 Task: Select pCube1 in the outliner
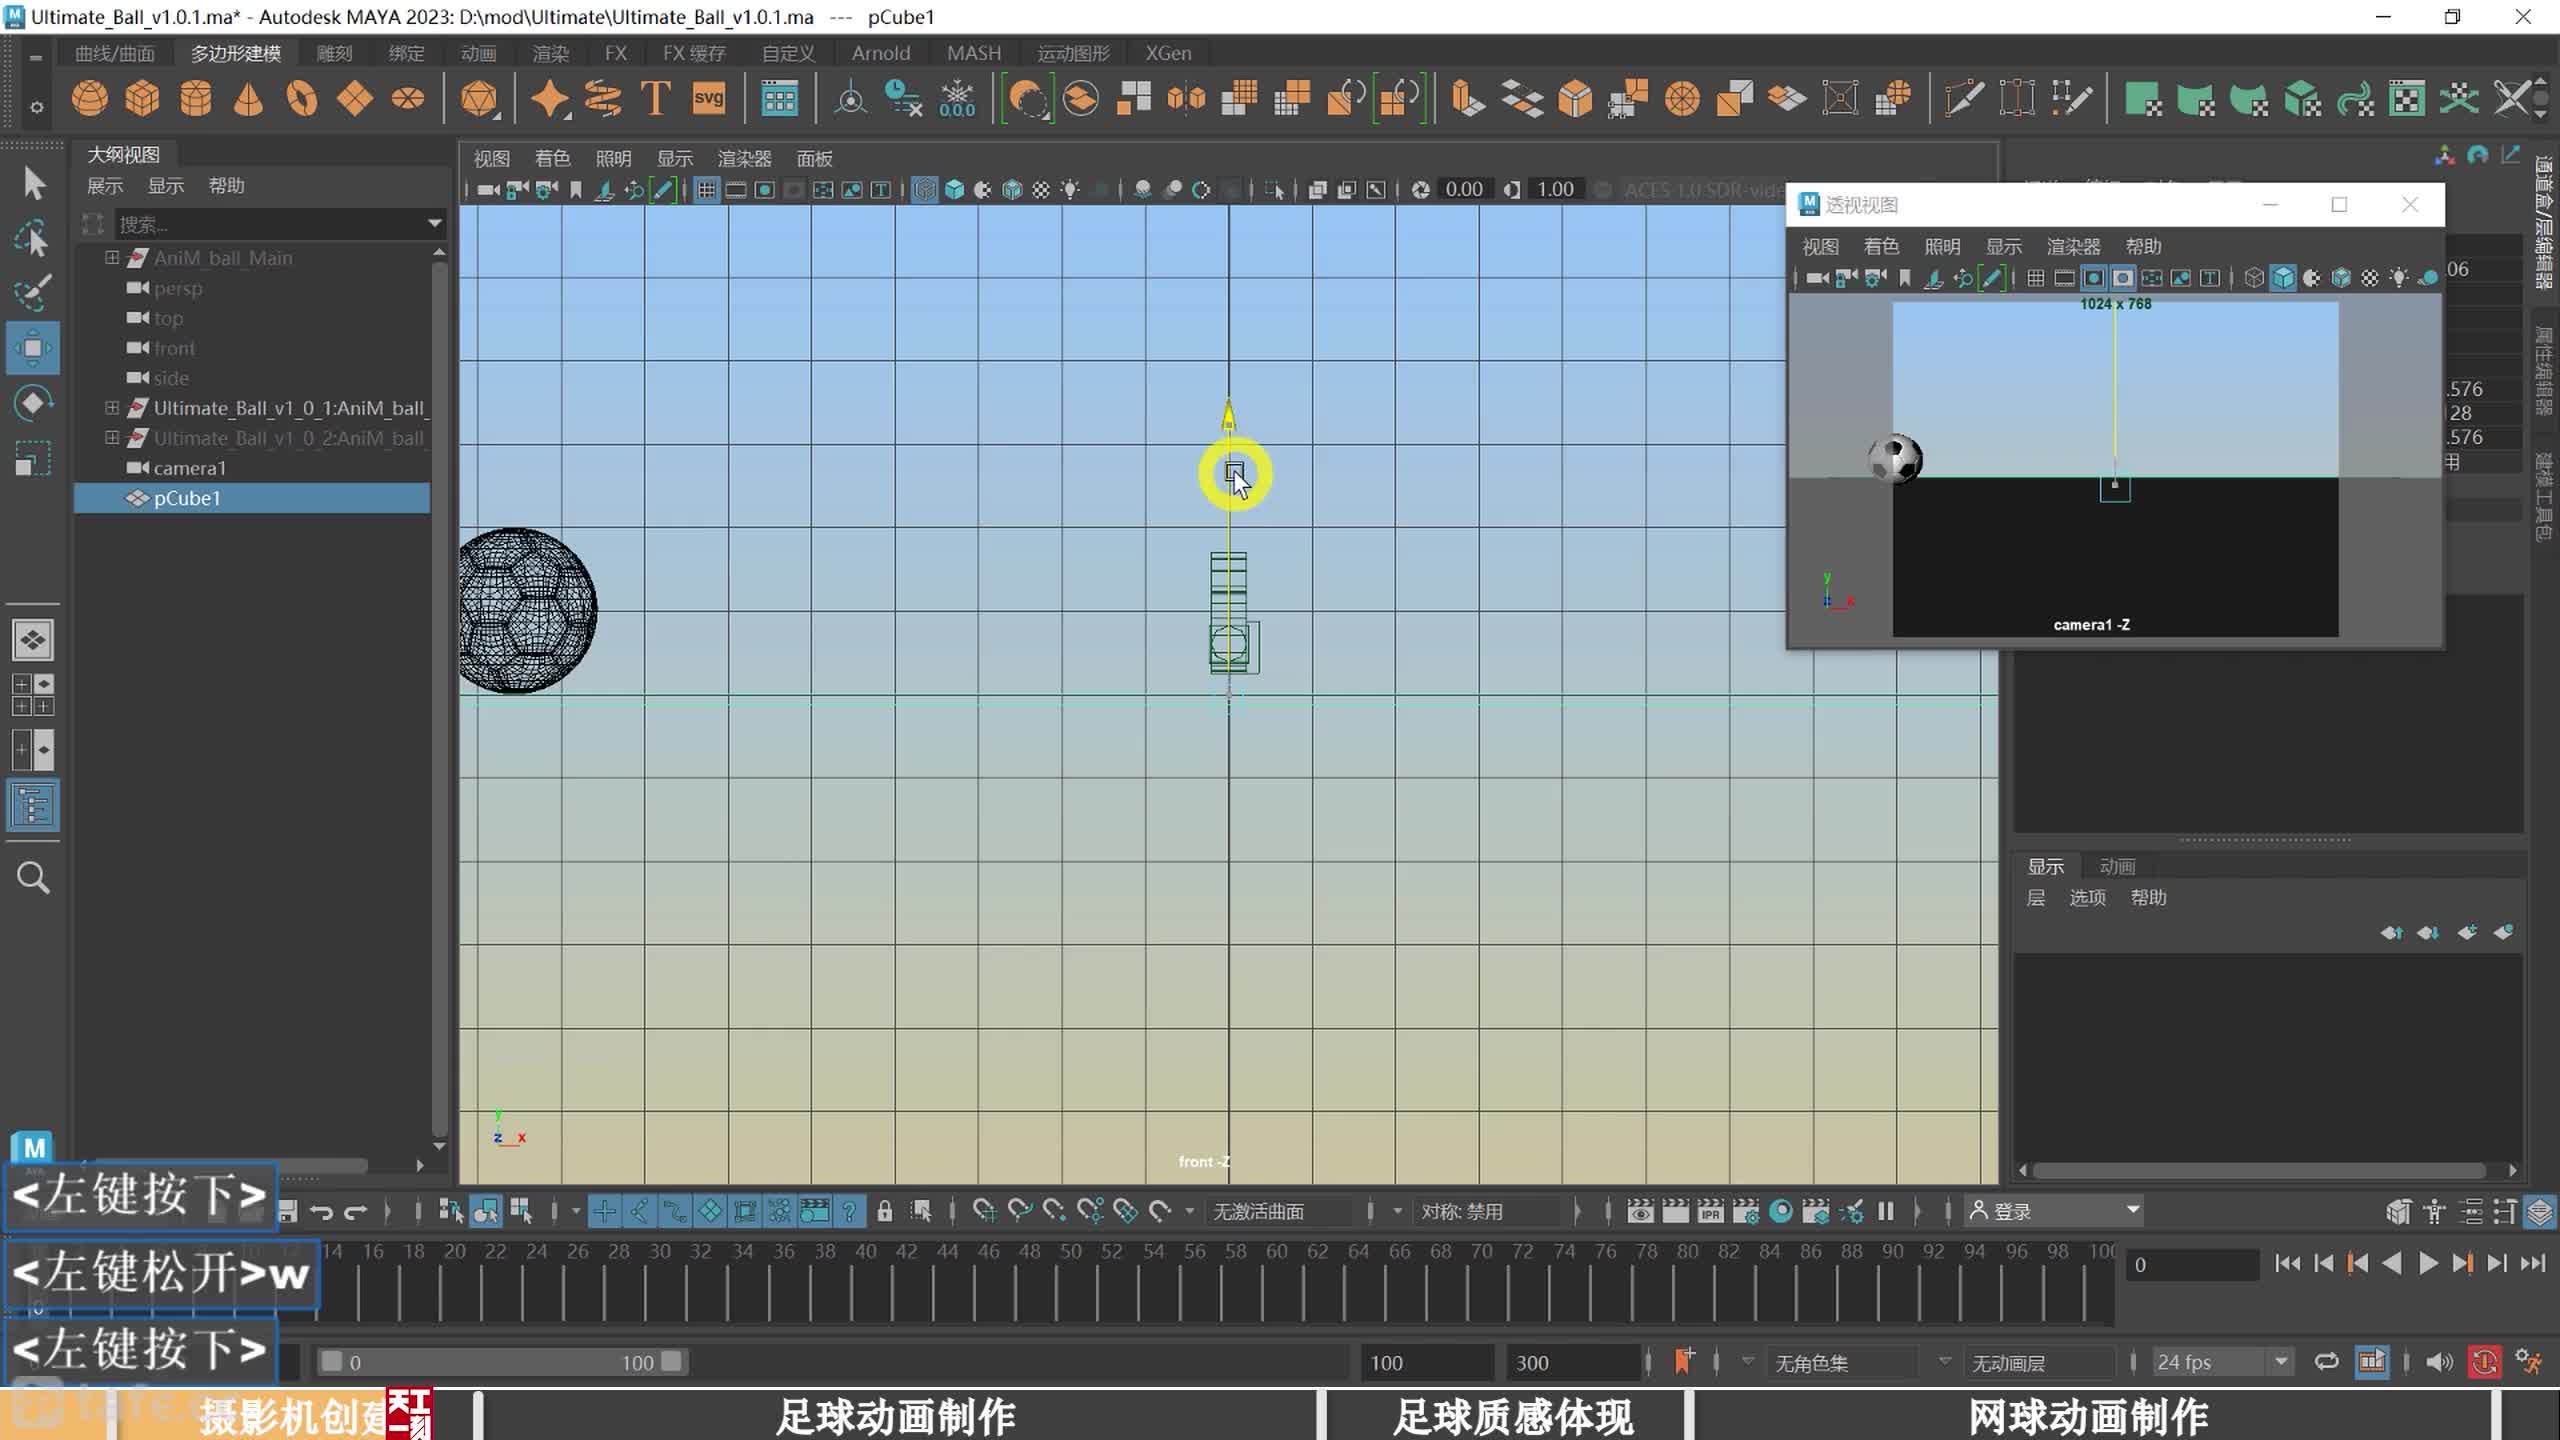coord(252,498)
